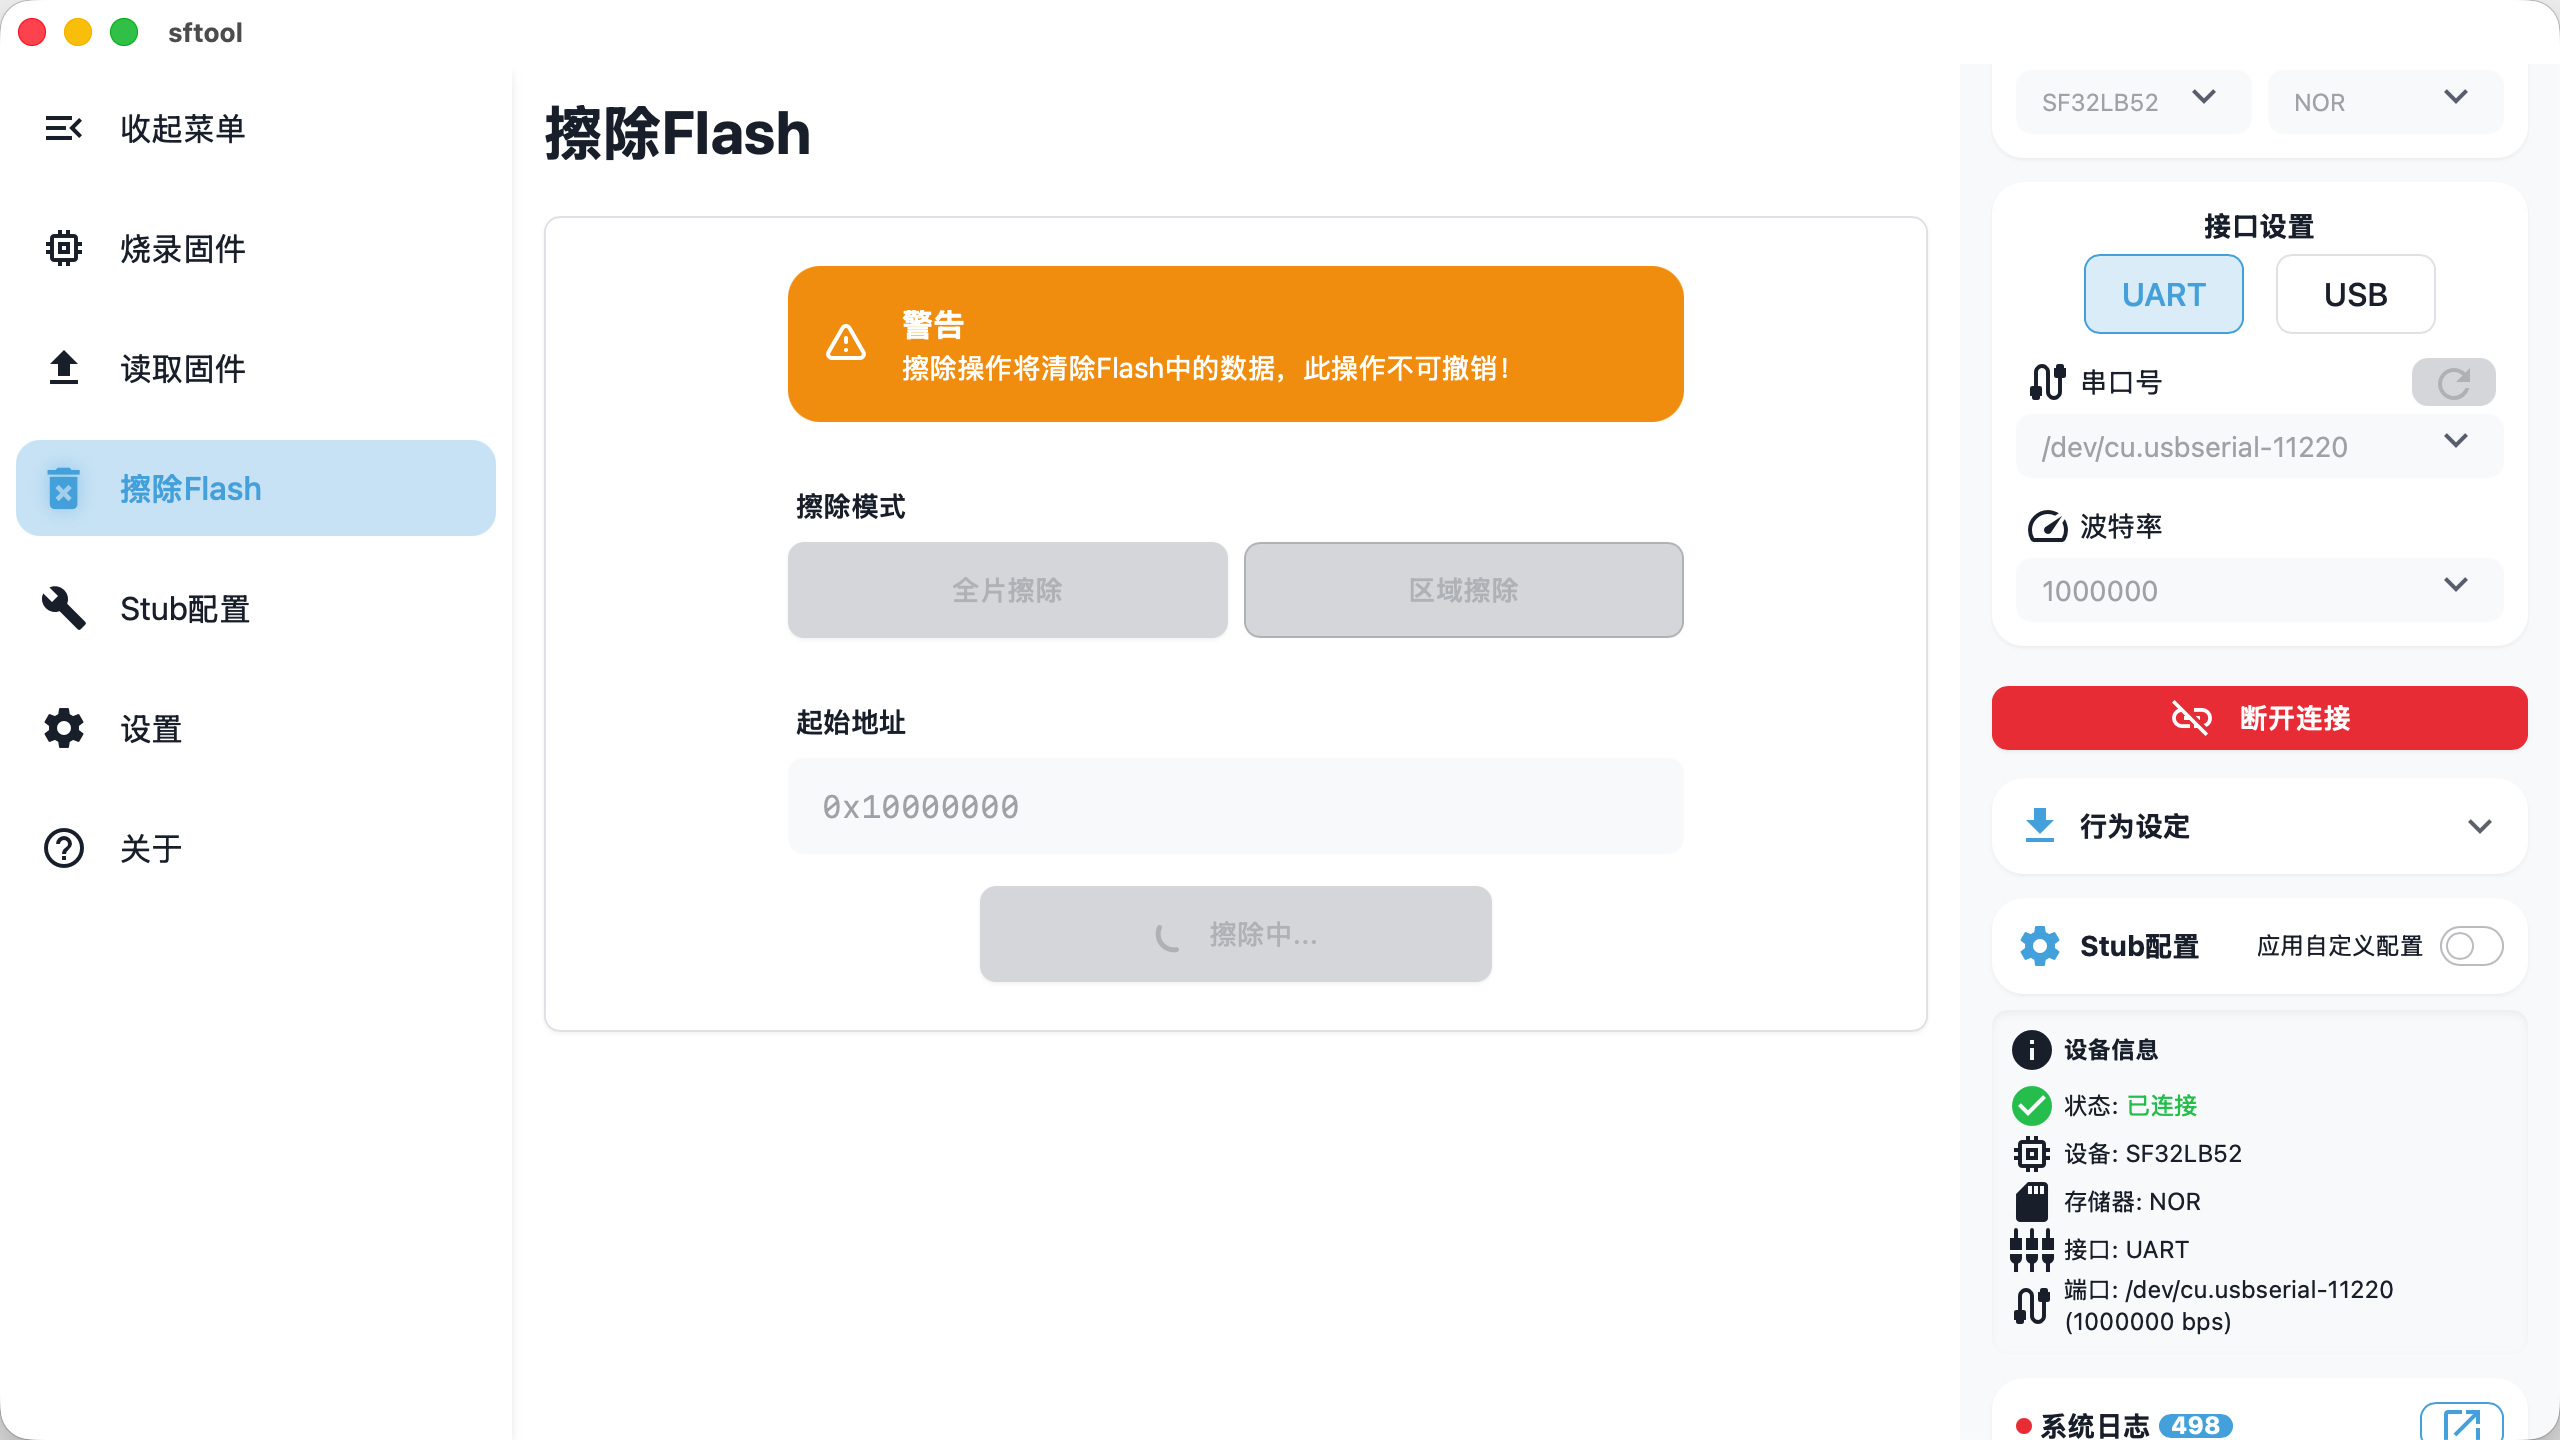The width and height of the screenshot is (2560, 1440).
Task: Toggle the 应用自定义配置 switch
Action: pyautogui.click(x=2471, y=946)
